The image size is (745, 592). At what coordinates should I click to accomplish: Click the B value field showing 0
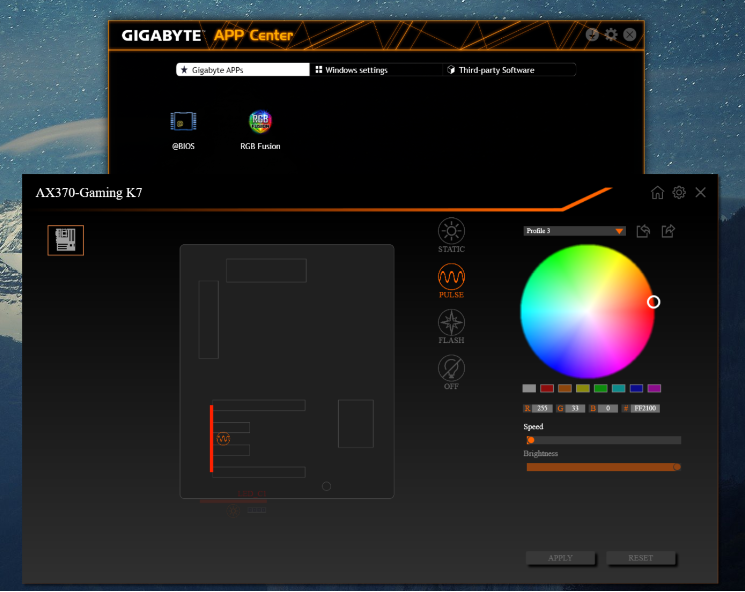(x=608, y=408)
